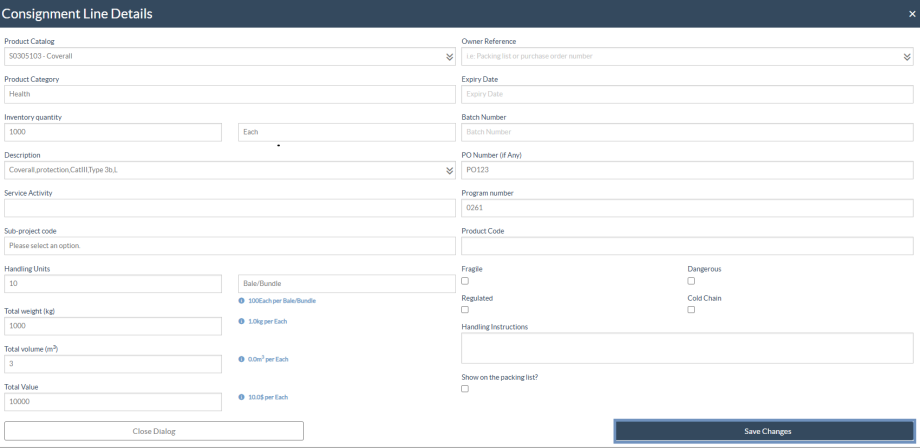The height and width of the screenshot is (448, 920).
Task: Click the Close Dialog button
Action: [154, 431]
